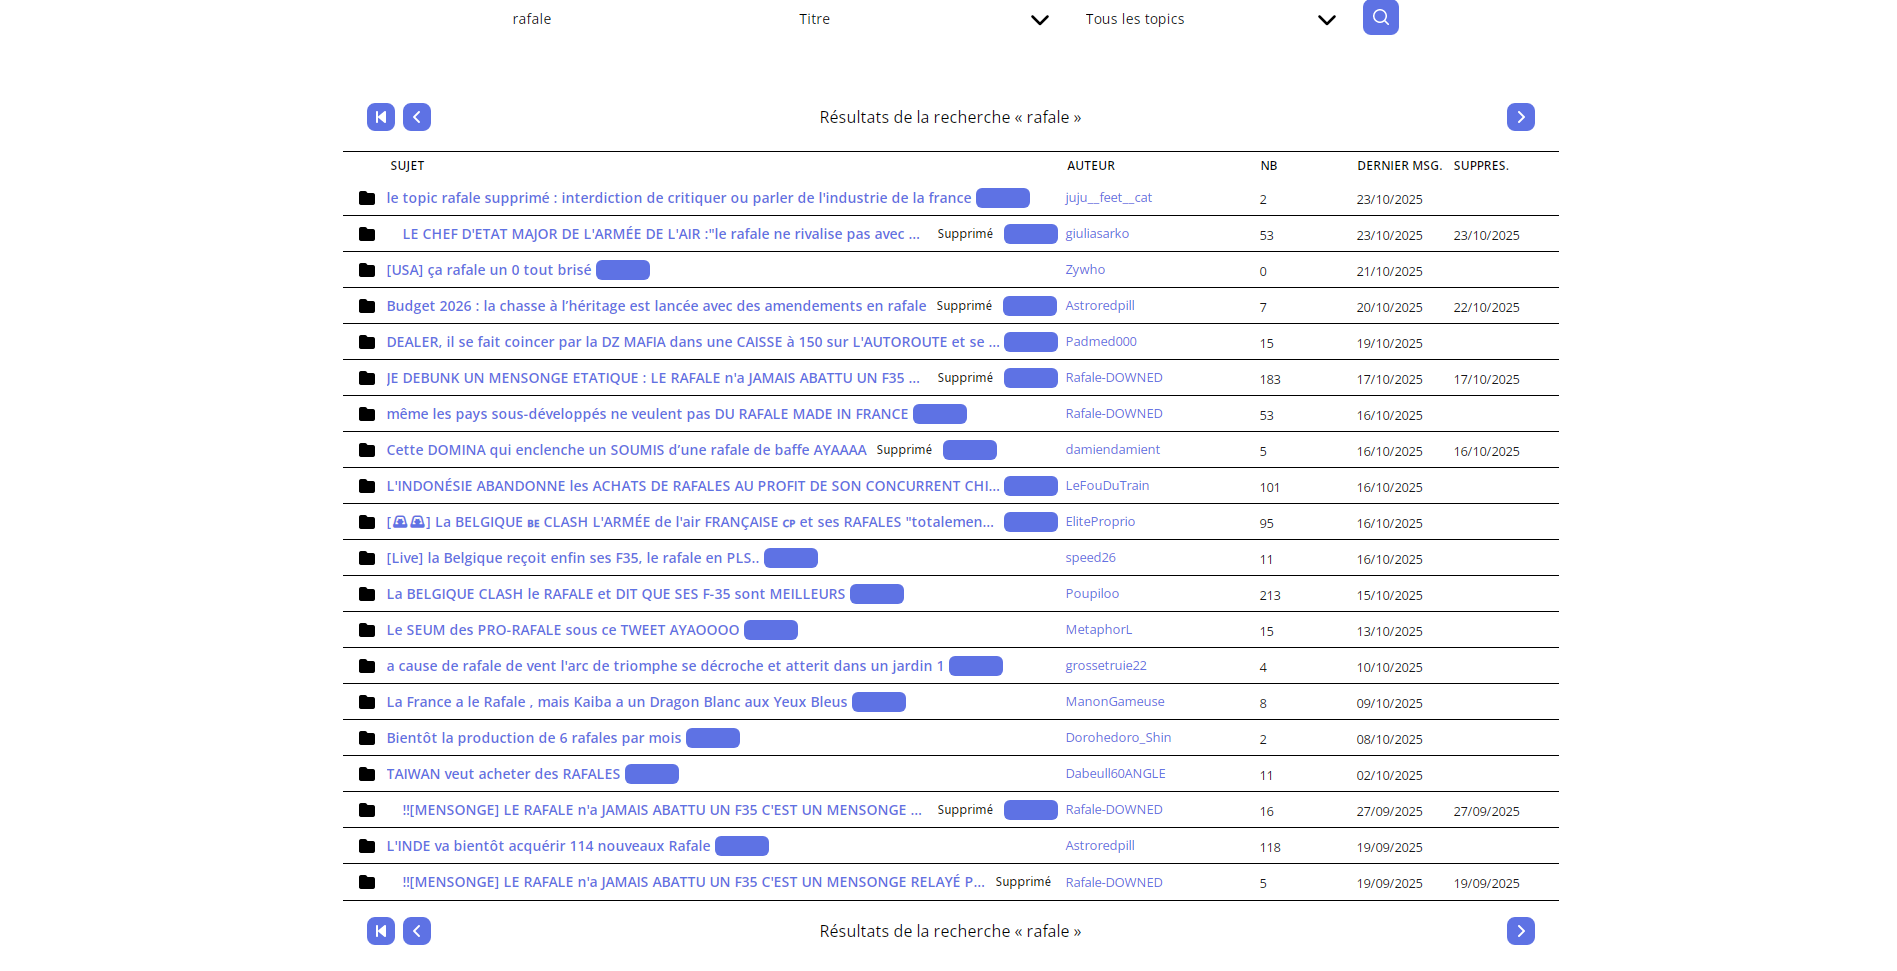Go to next results page (bottom)

1521,931
